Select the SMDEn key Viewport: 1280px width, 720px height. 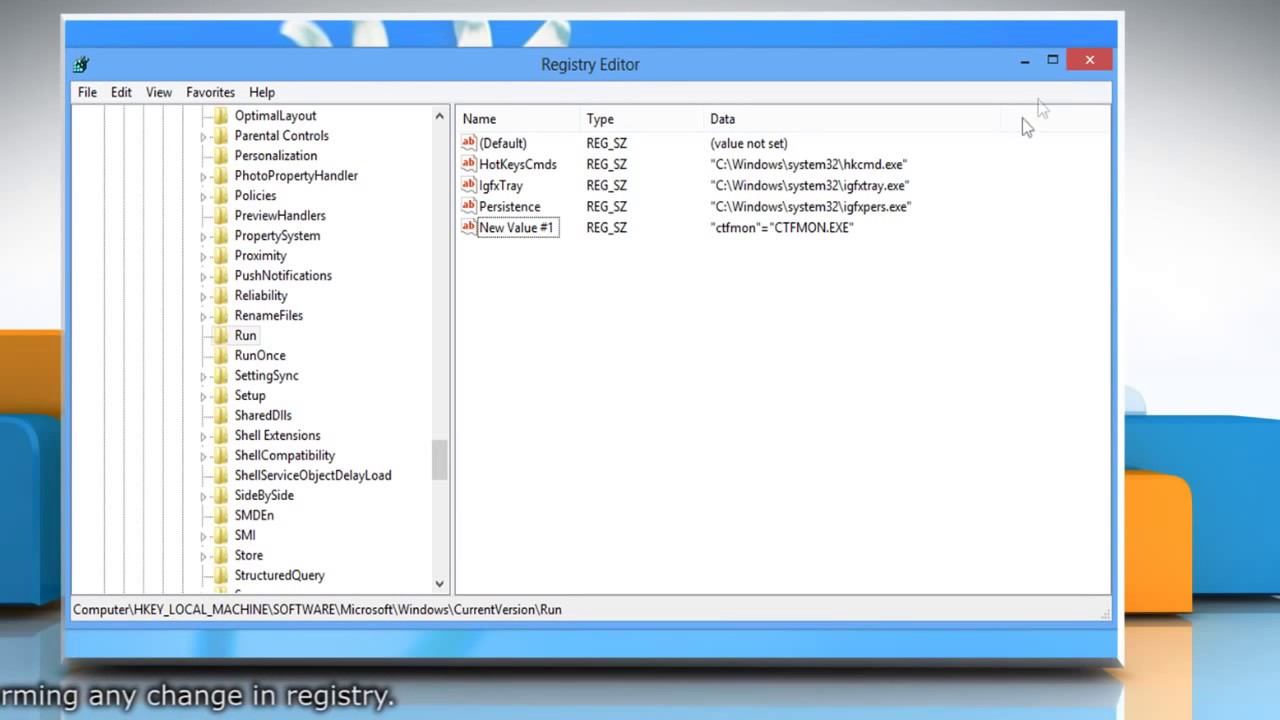pos(254,516)
